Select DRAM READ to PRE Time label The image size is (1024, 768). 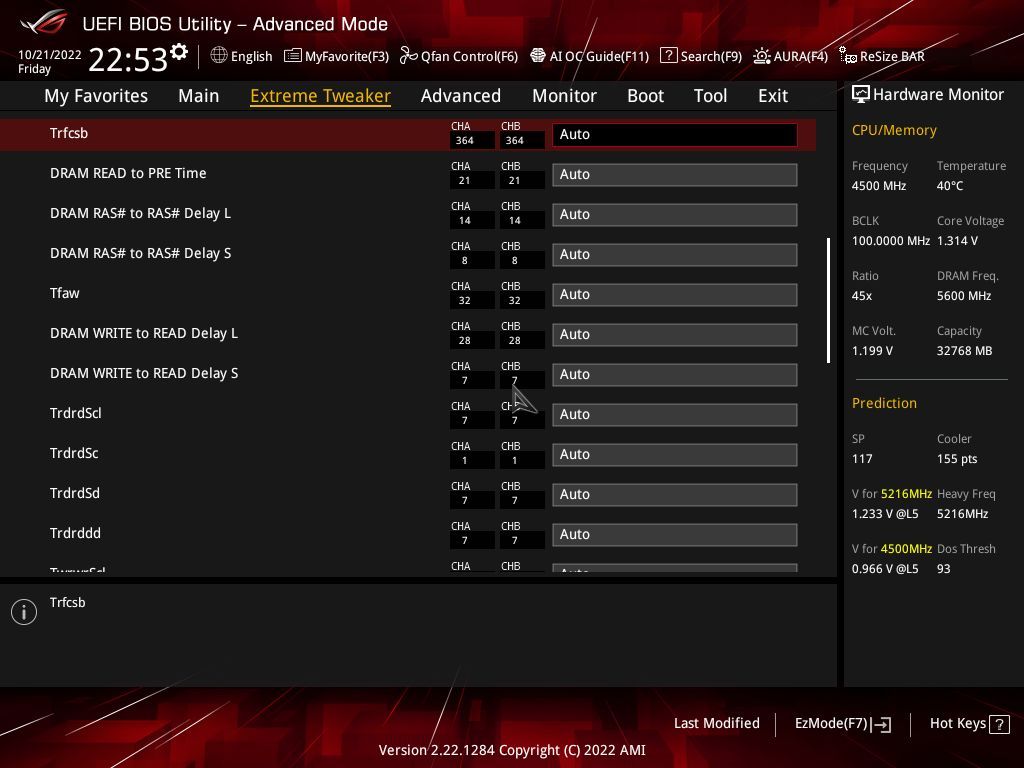pos(128,173)
